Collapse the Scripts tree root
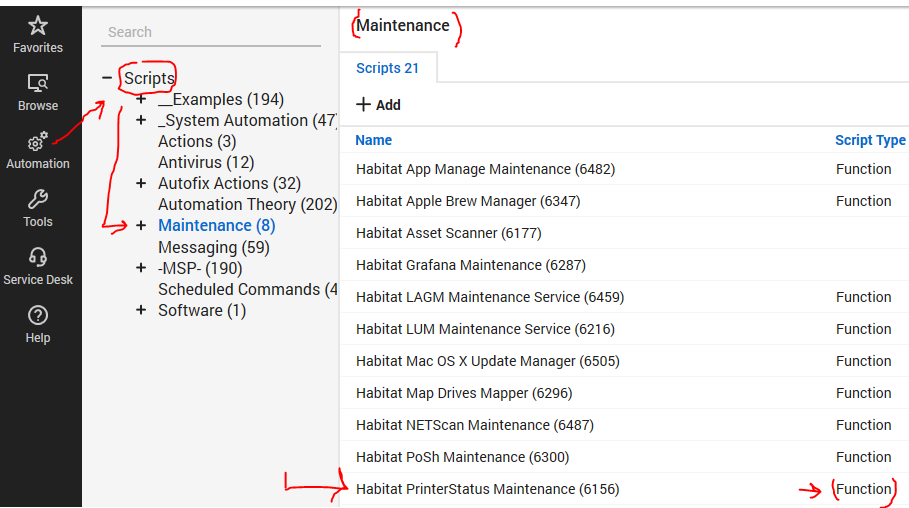This screenshot has height=508, width=909. (x=107, y=78)
